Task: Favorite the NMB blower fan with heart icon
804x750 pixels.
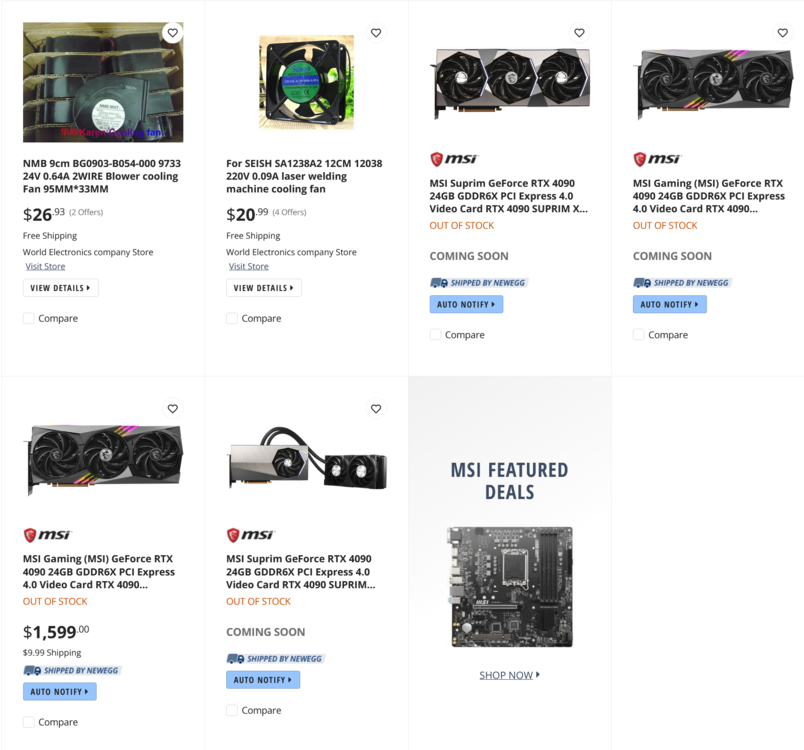Action: 173,33
